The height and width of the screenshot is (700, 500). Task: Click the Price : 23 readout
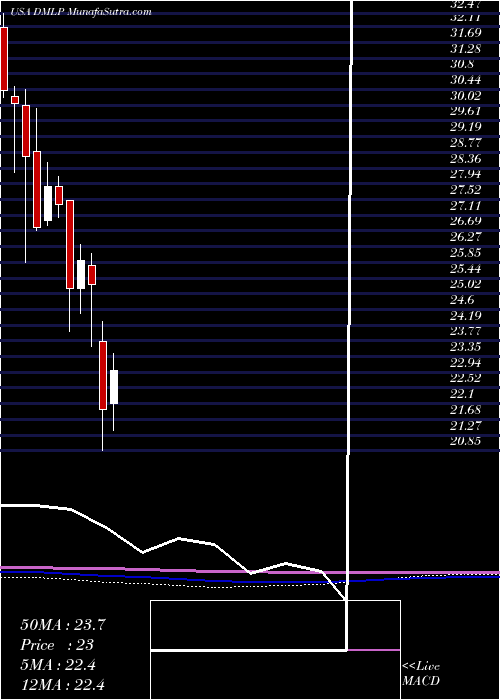tap(57, 645)
